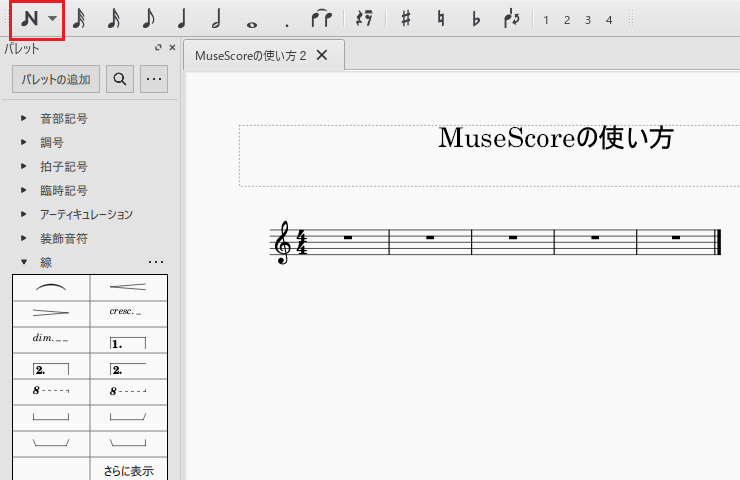The image size is (740, 480).
Task: Expand the 装飾音符 palette
Action: (24, 238)
